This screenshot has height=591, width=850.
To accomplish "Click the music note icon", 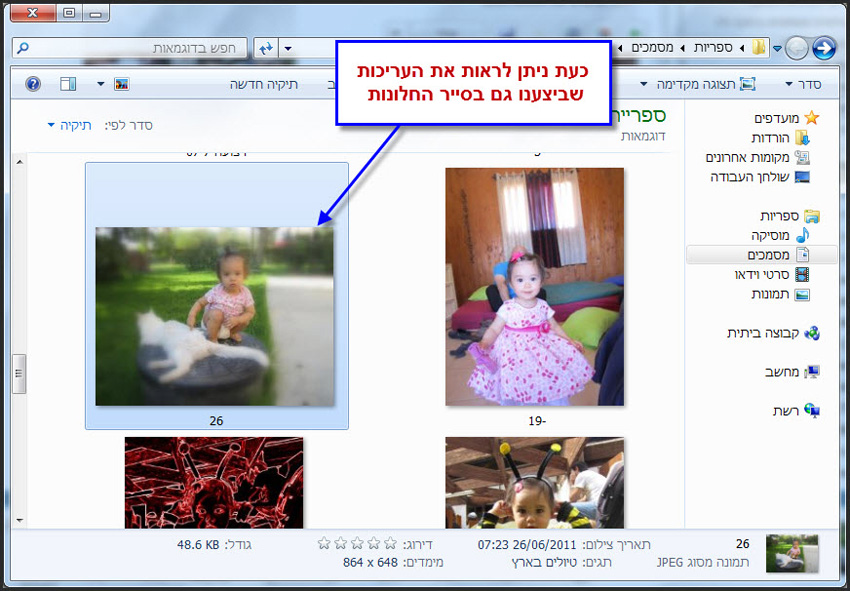I will (x=802, y=235).
